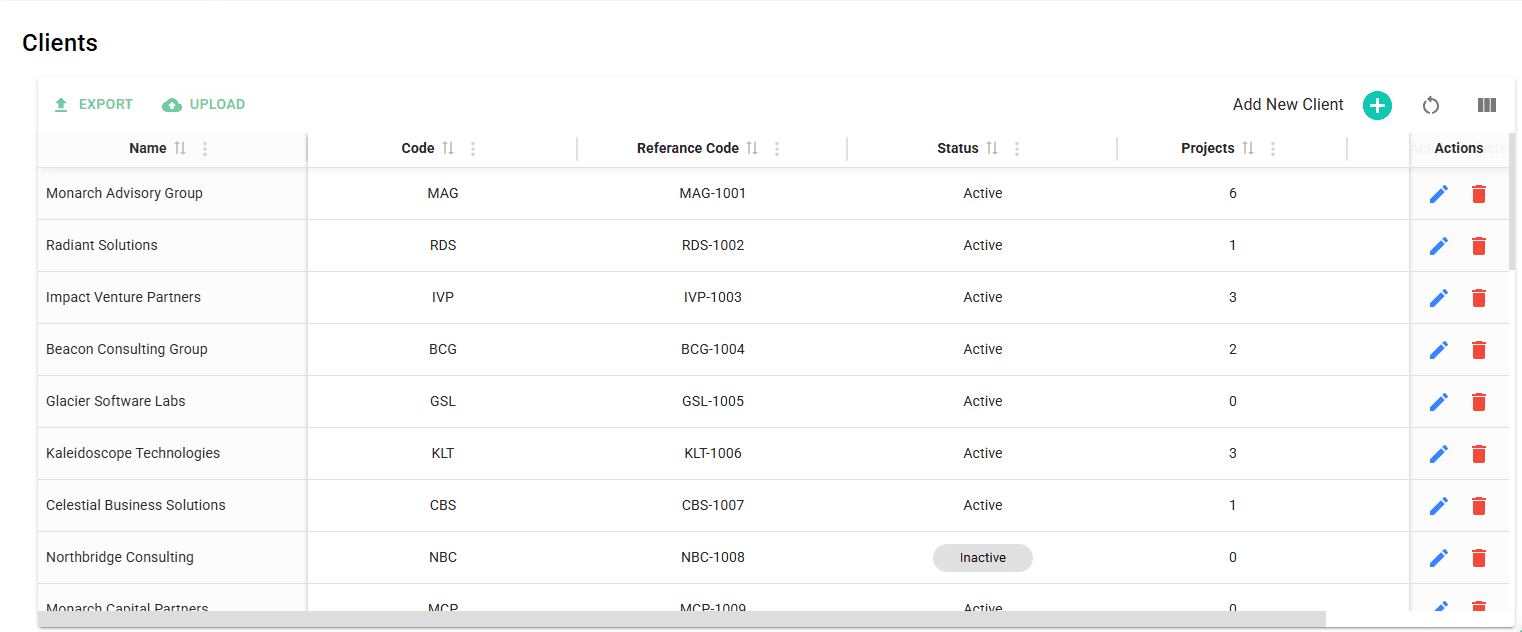1522x632 pixels.
Task: Click the trash icon for Glacier Software Labs
Action: point(1479,401)
